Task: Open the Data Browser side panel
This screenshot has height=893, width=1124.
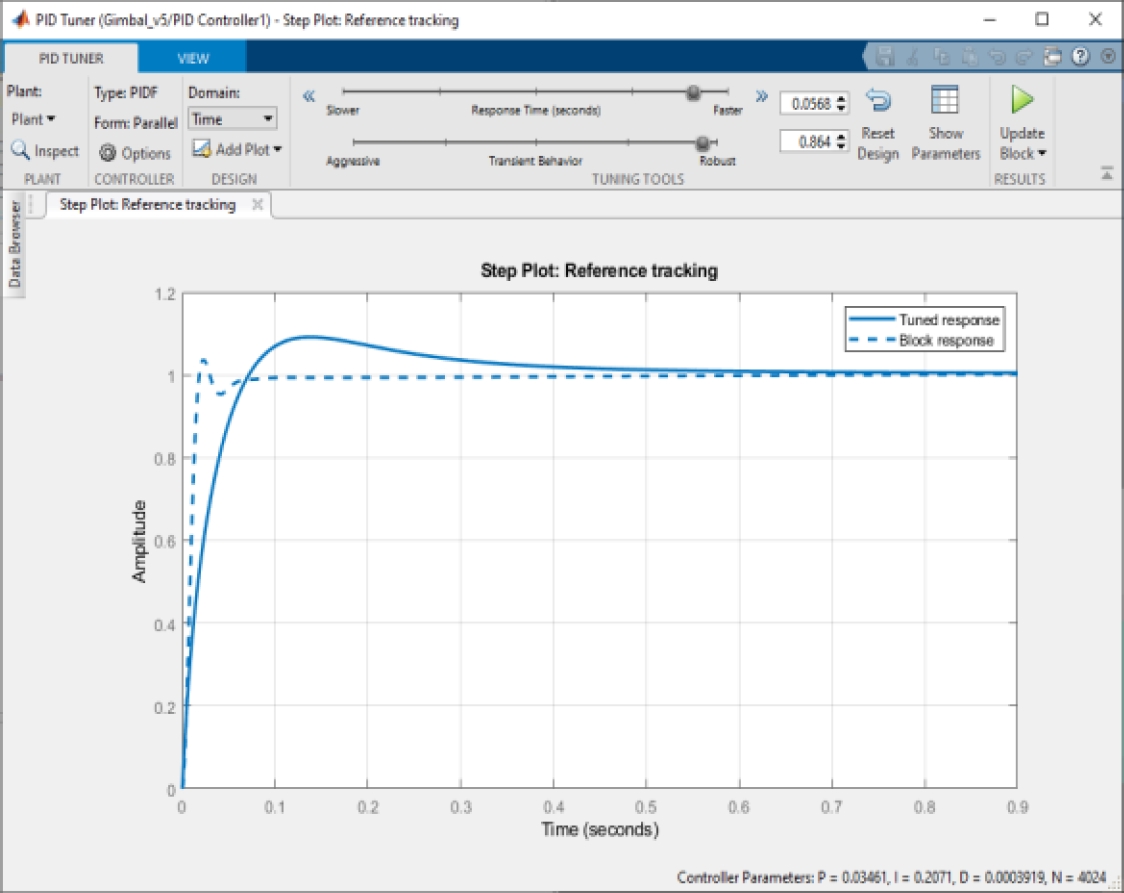Action: [x=15, y=245]
